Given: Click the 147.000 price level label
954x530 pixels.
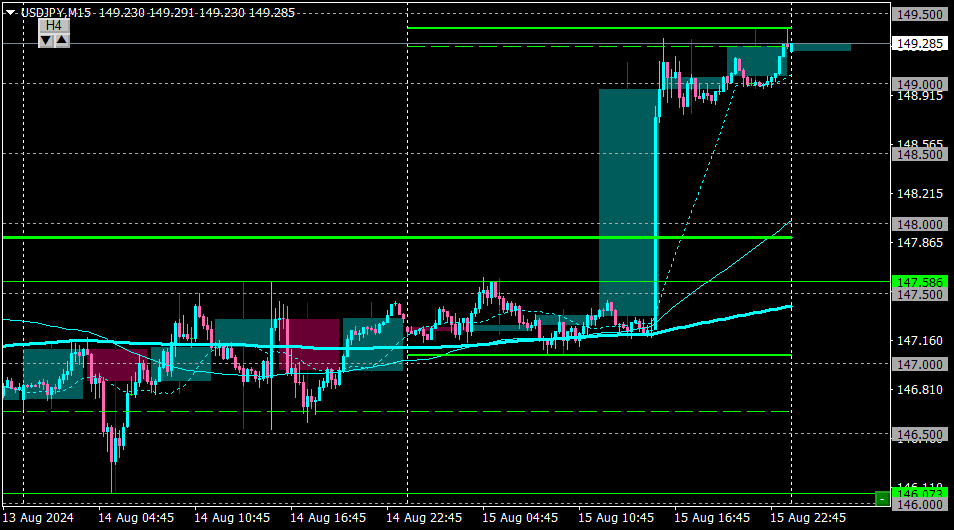Looking at the screenshot, I should coord(920,364).
